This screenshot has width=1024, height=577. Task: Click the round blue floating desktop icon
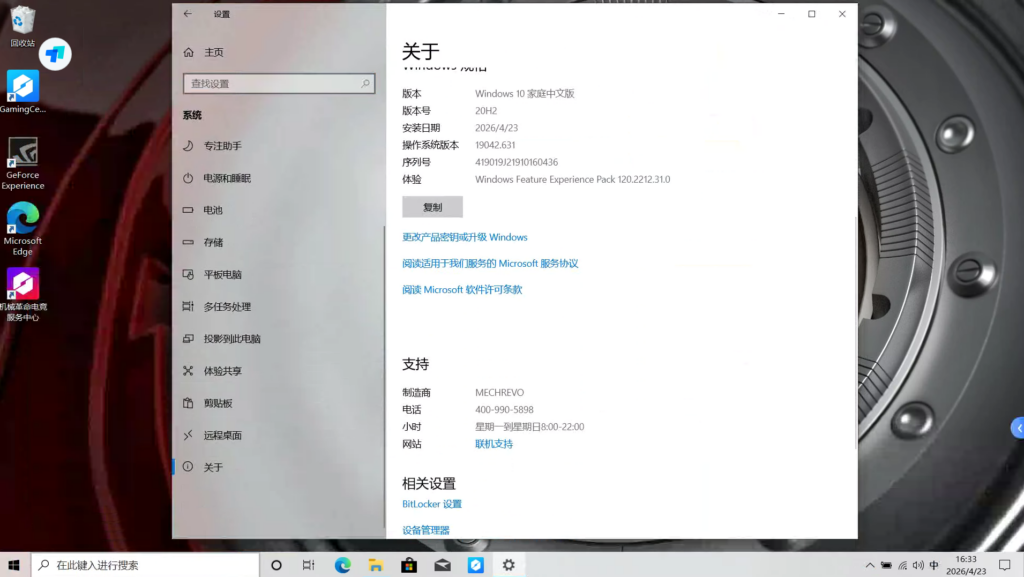point(55,54)
